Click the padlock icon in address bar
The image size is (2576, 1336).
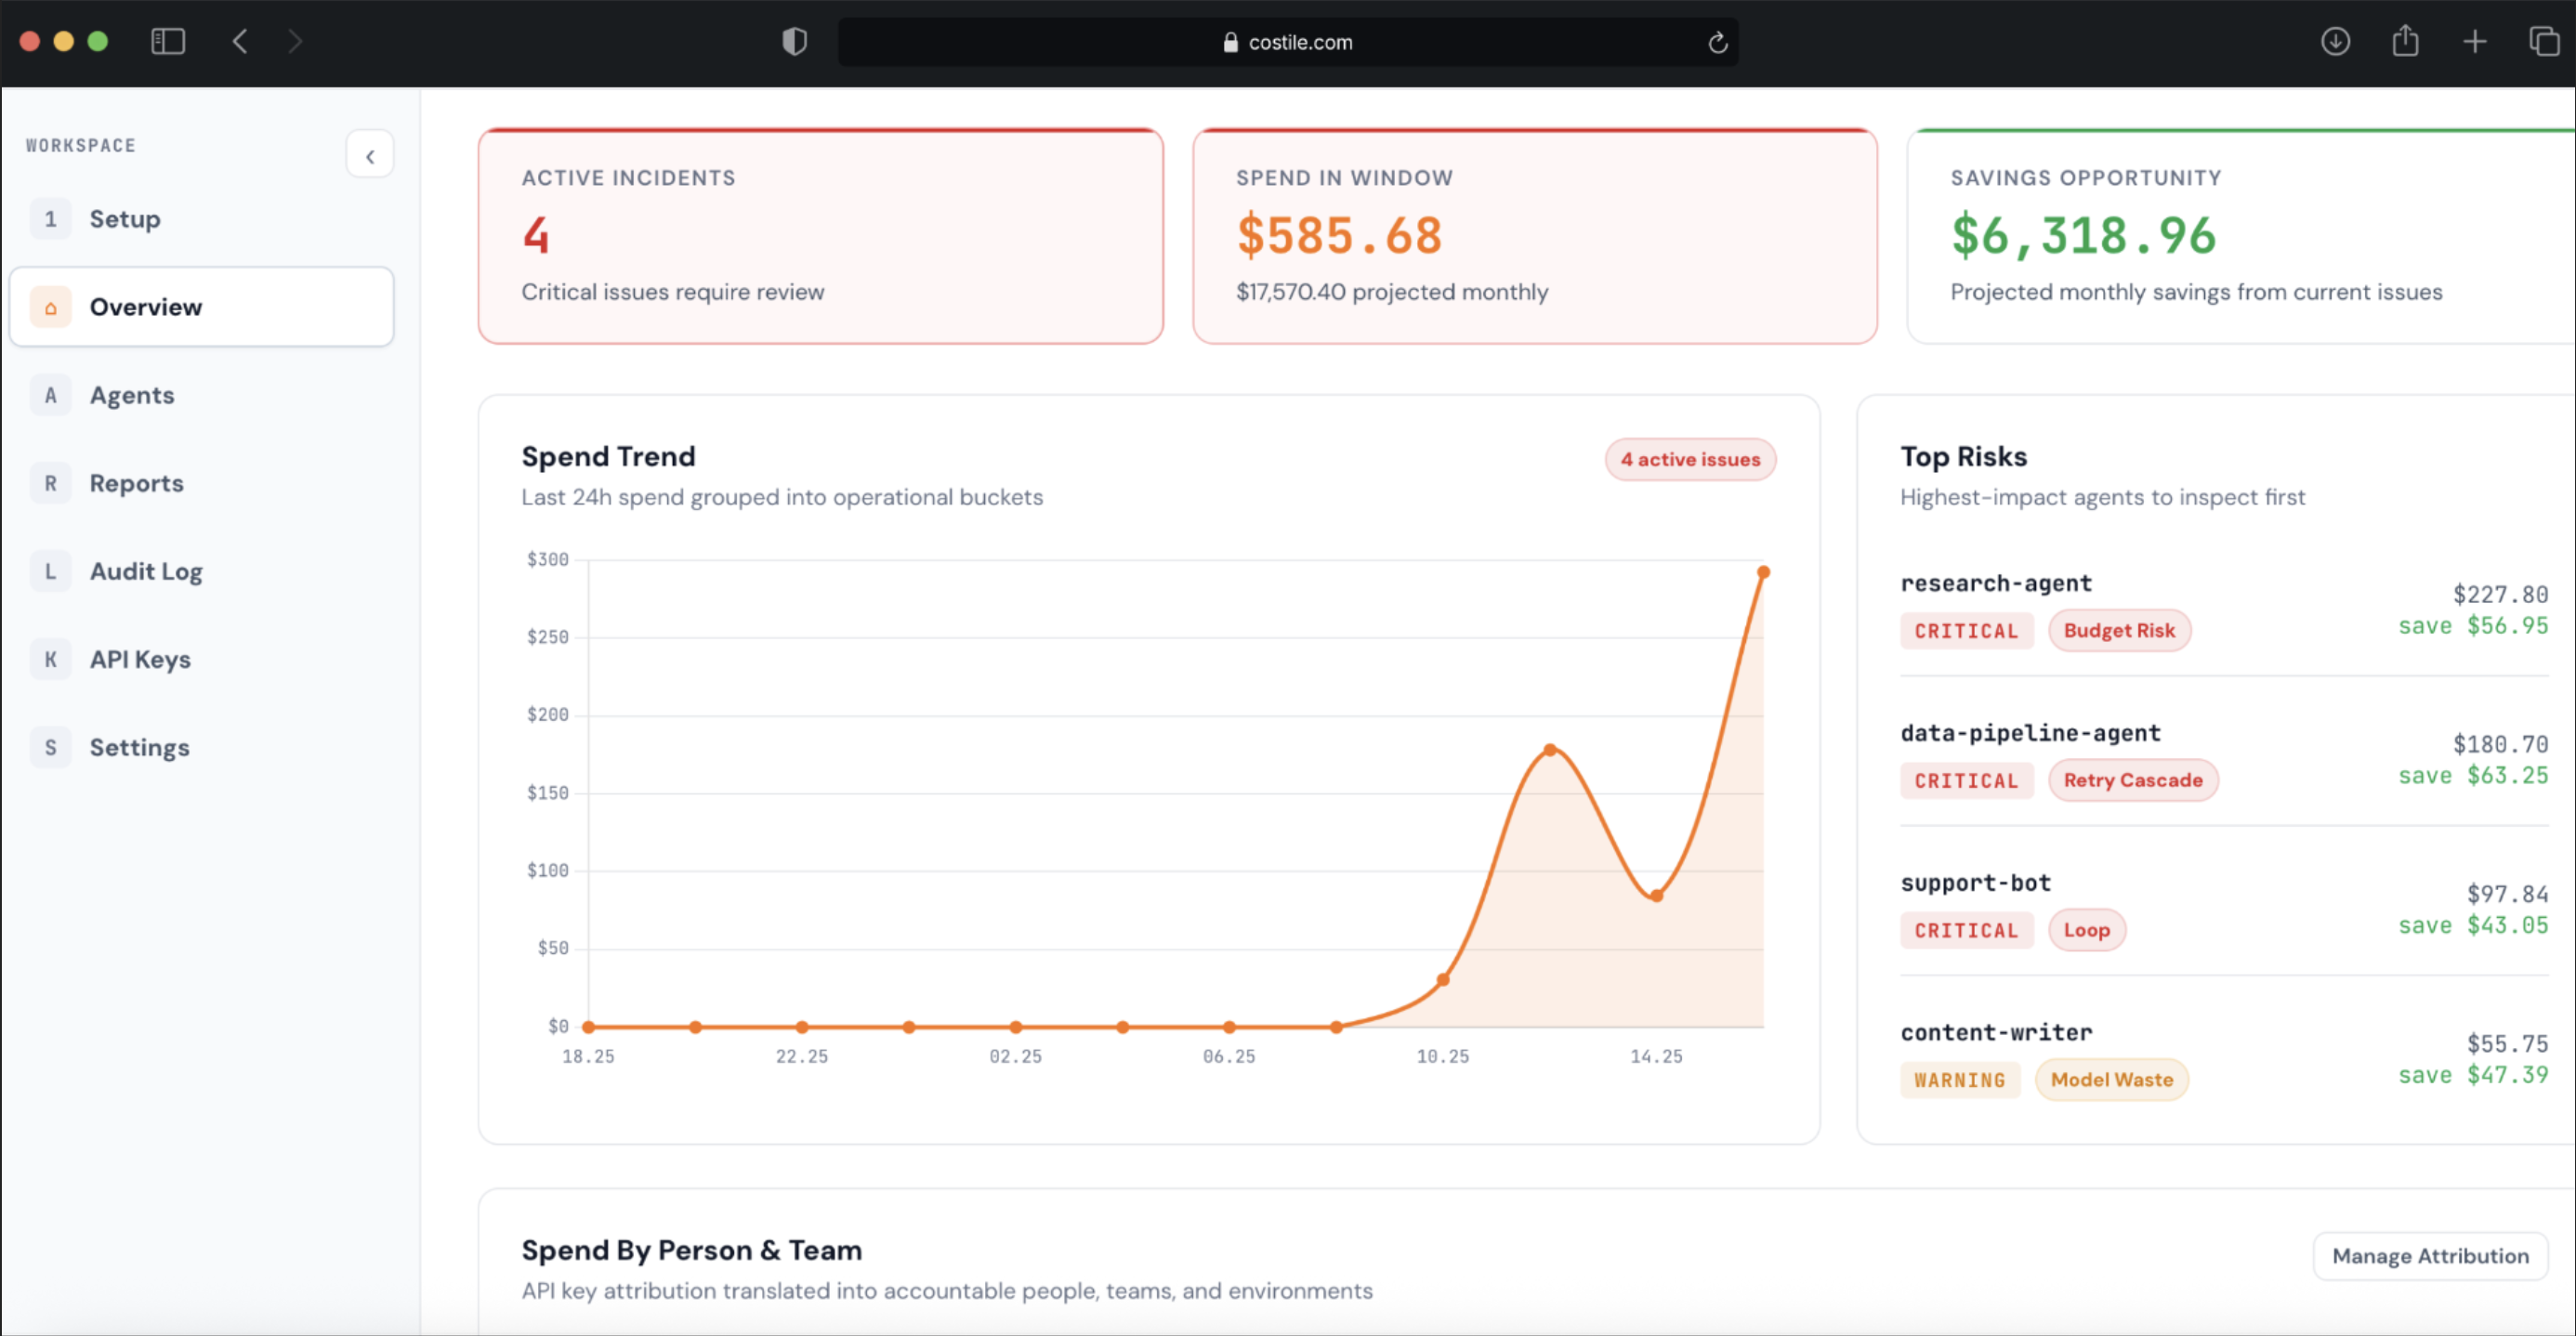coord(1230,42)
